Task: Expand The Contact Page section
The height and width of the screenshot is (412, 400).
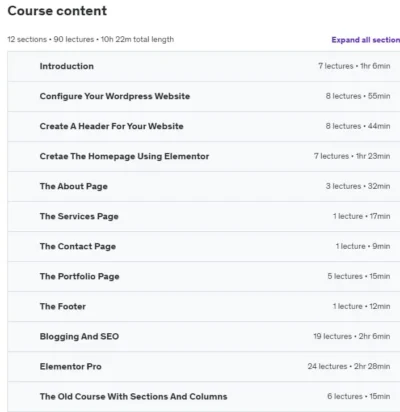Action: (204, 246)
